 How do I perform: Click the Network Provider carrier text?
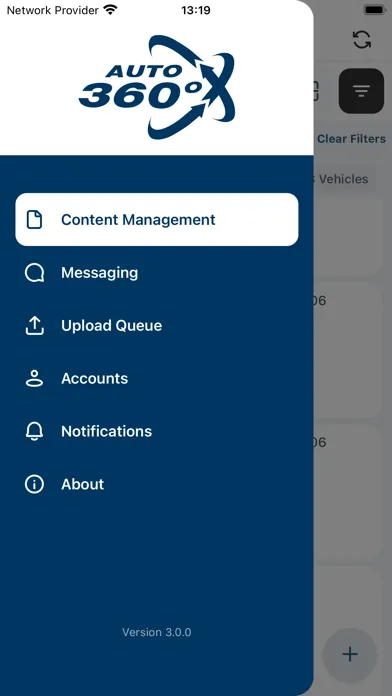53,10
